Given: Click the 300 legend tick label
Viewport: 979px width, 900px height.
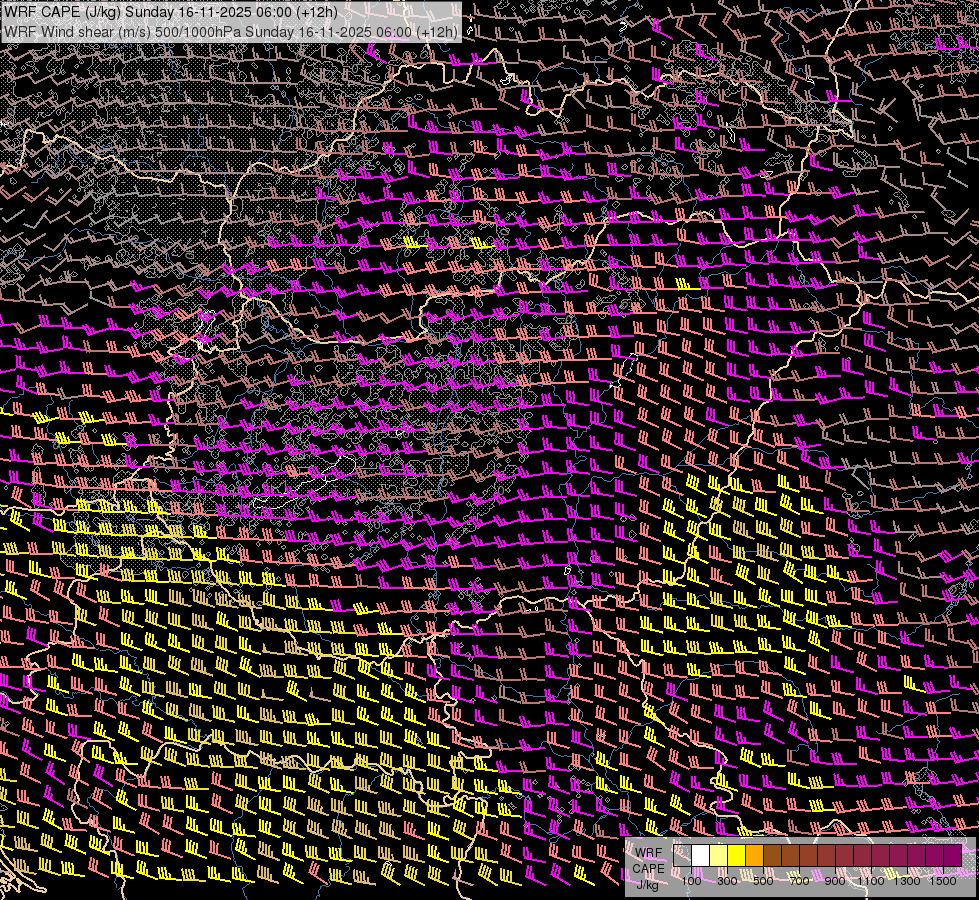Looking at the screenshot, I should (727, 880).
